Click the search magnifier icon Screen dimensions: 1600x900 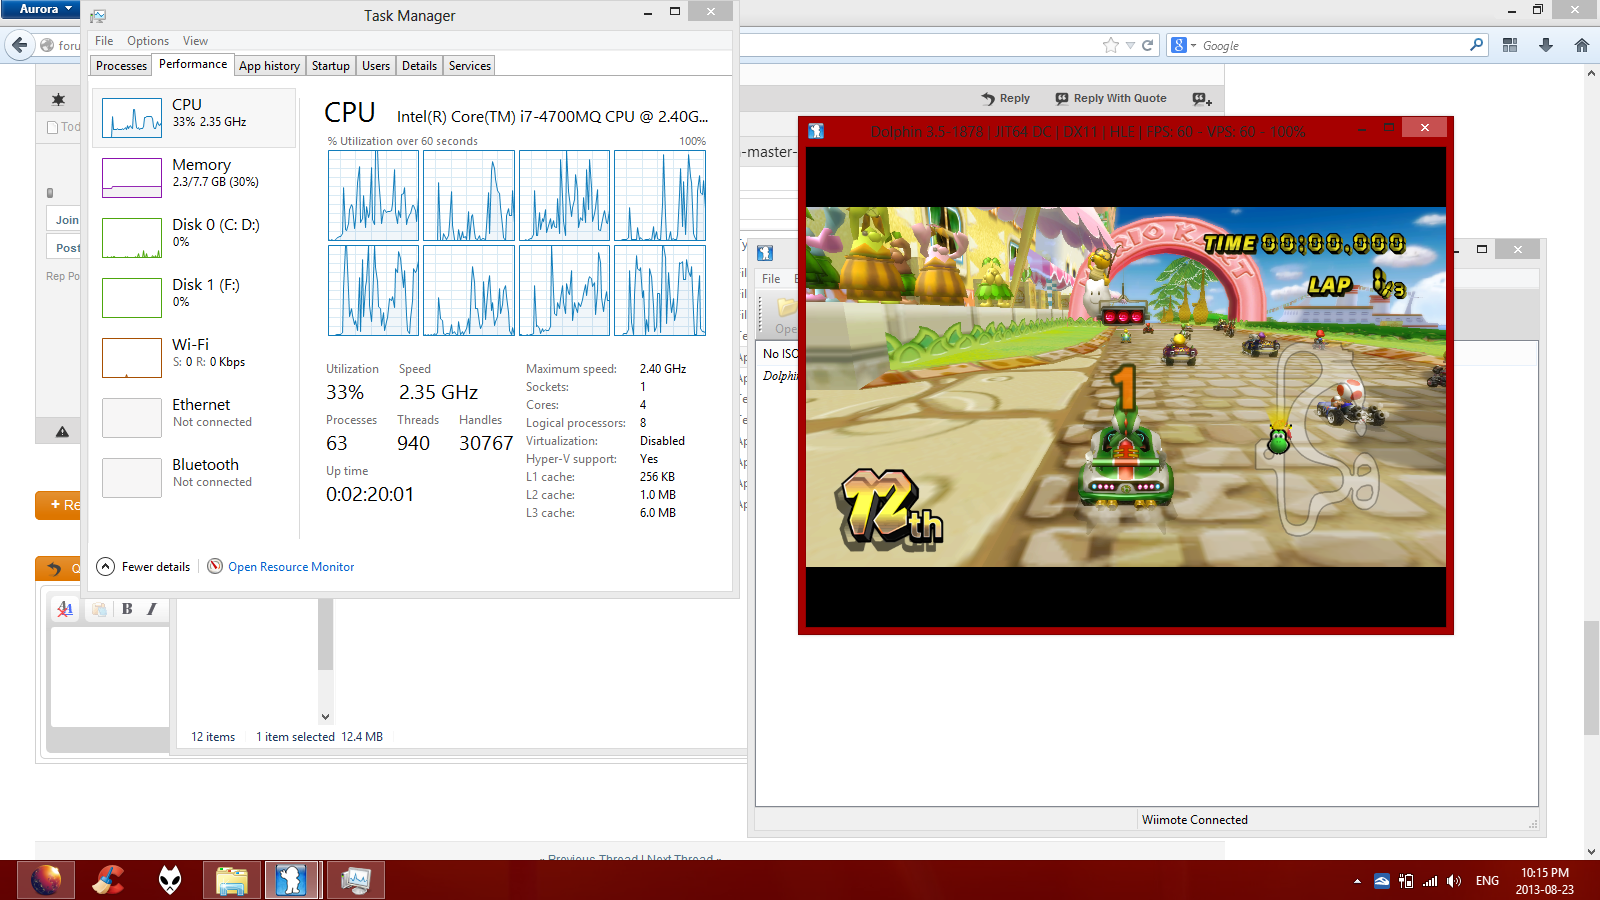[x=1476, y=45]
